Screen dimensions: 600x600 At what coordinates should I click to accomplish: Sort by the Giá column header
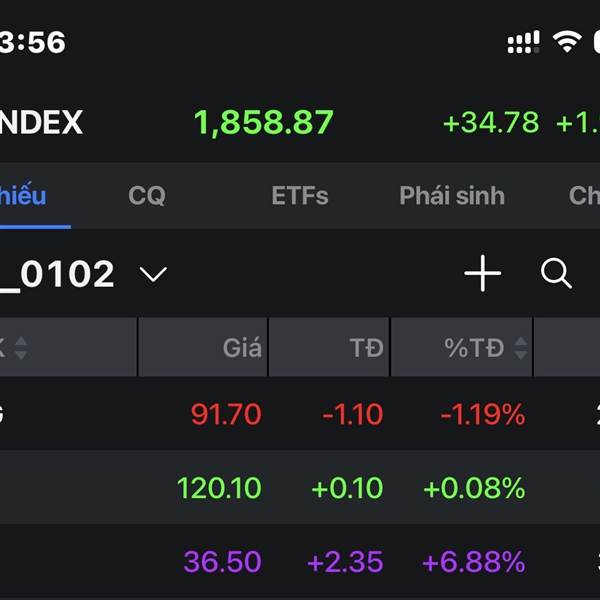(x=242, y=348)
